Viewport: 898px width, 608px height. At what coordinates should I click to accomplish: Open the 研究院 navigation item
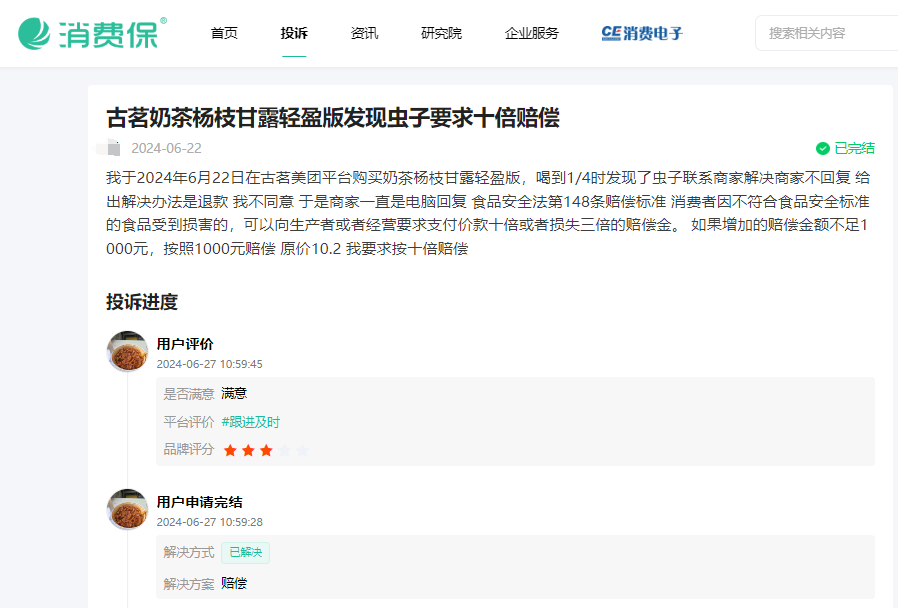coord(441,33)
